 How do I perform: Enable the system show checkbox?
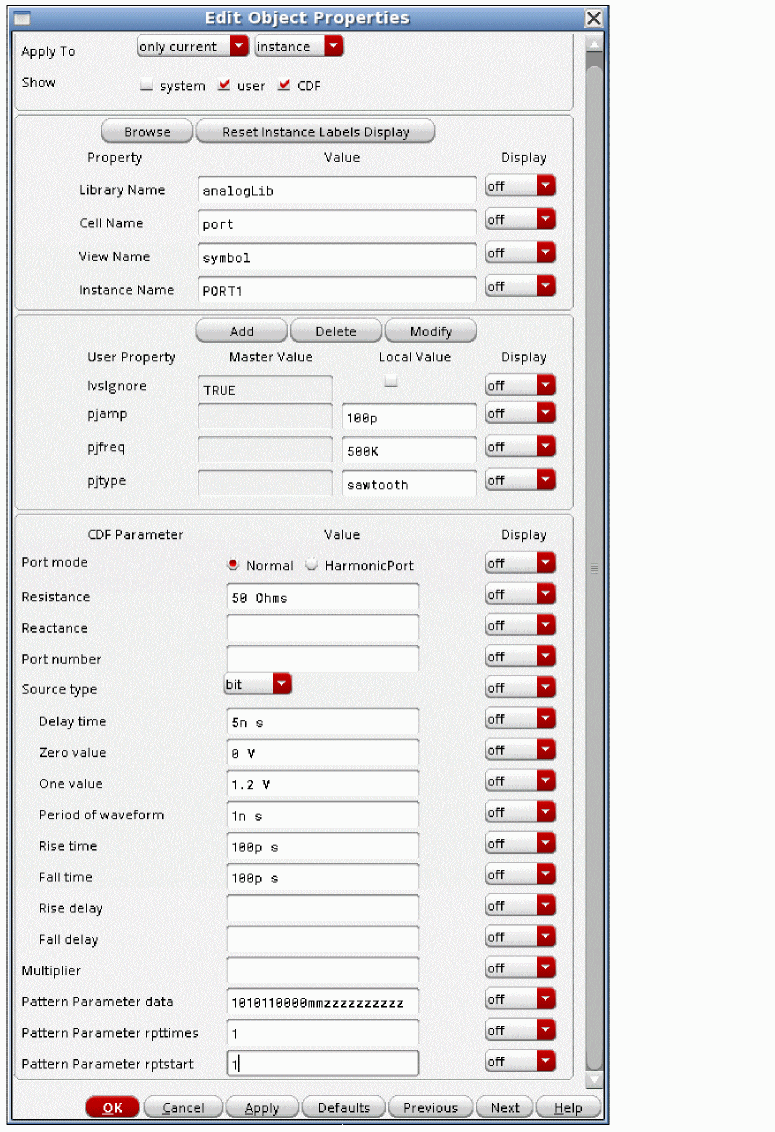pyautogui.click(x=147, y=86)
